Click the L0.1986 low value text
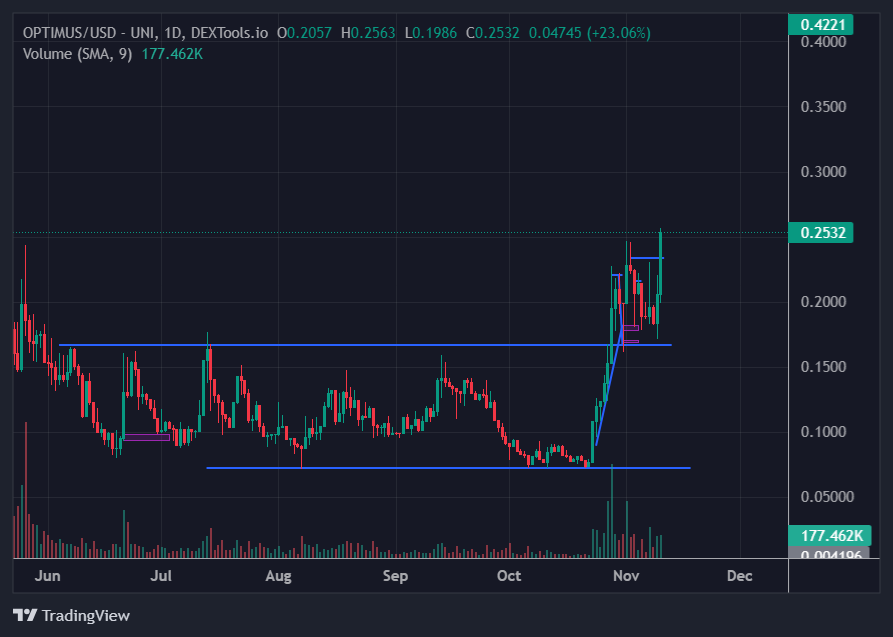The image size is (893, 637). point(431,33)
